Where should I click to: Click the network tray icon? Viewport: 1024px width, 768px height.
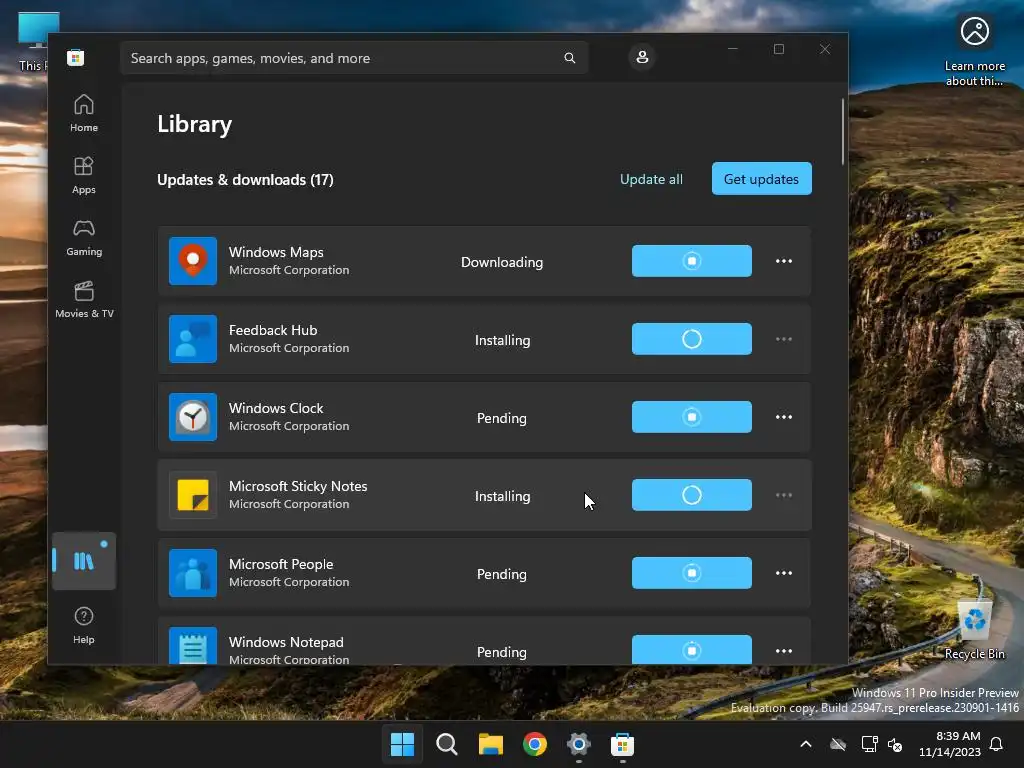point(869,744)
